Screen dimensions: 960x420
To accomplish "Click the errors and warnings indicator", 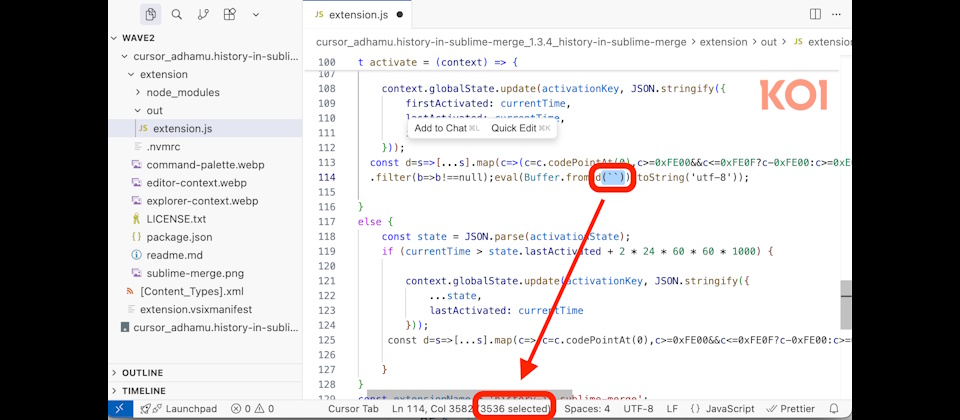I will (x=252, y=409).
